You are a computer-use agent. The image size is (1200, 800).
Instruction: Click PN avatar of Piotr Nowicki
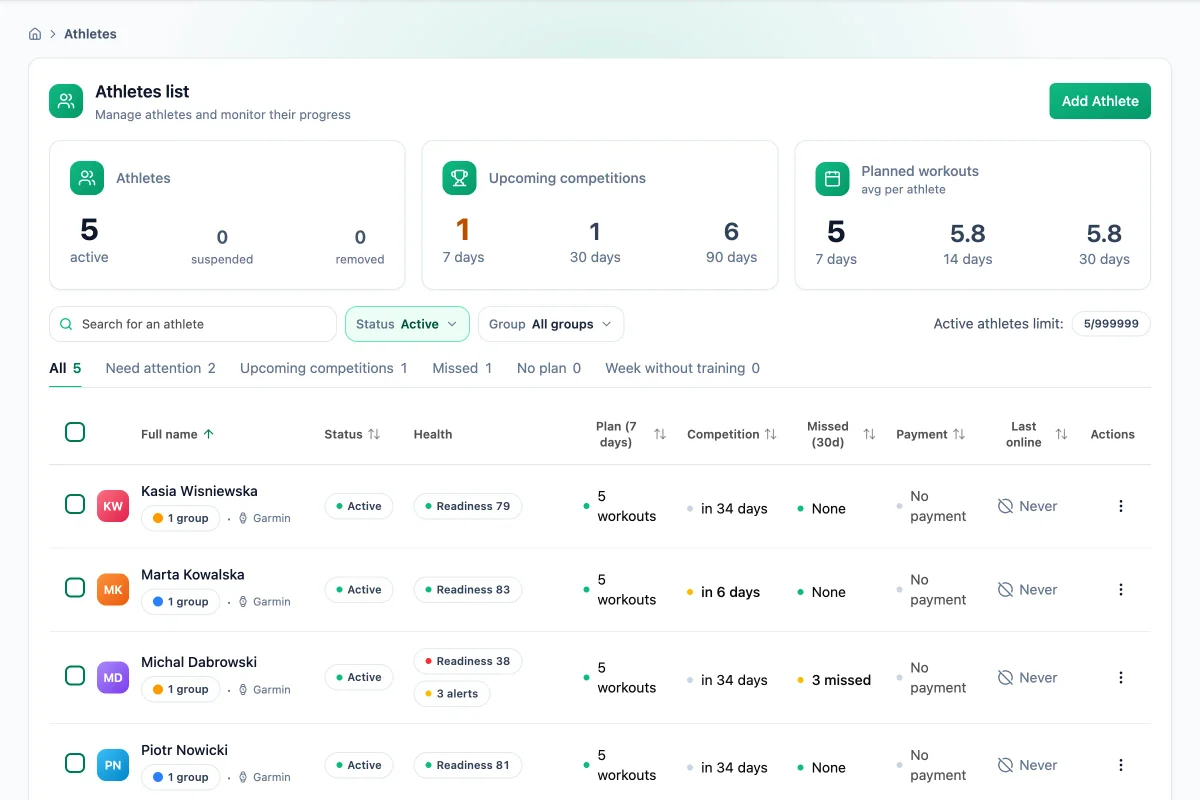click(113, 765)
